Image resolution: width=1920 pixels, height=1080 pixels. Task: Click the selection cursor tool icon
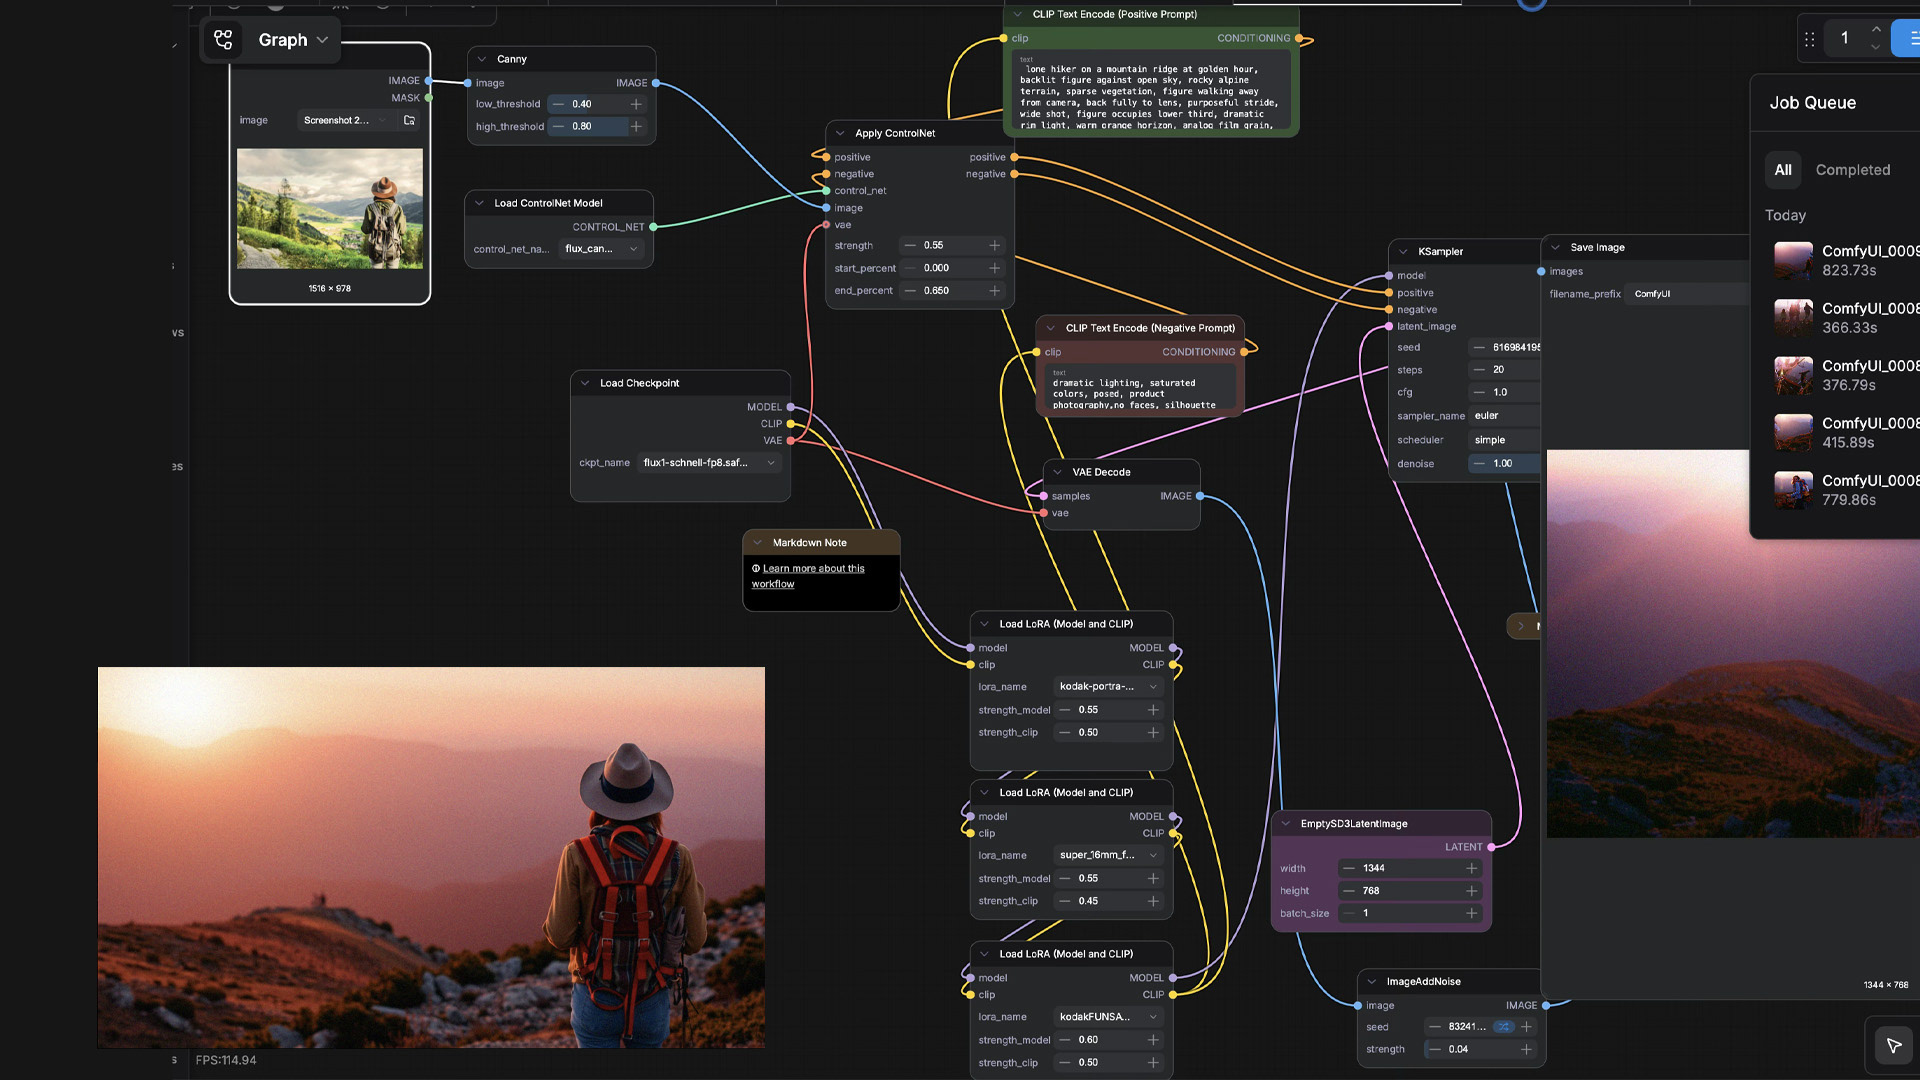point(1894,1045)
